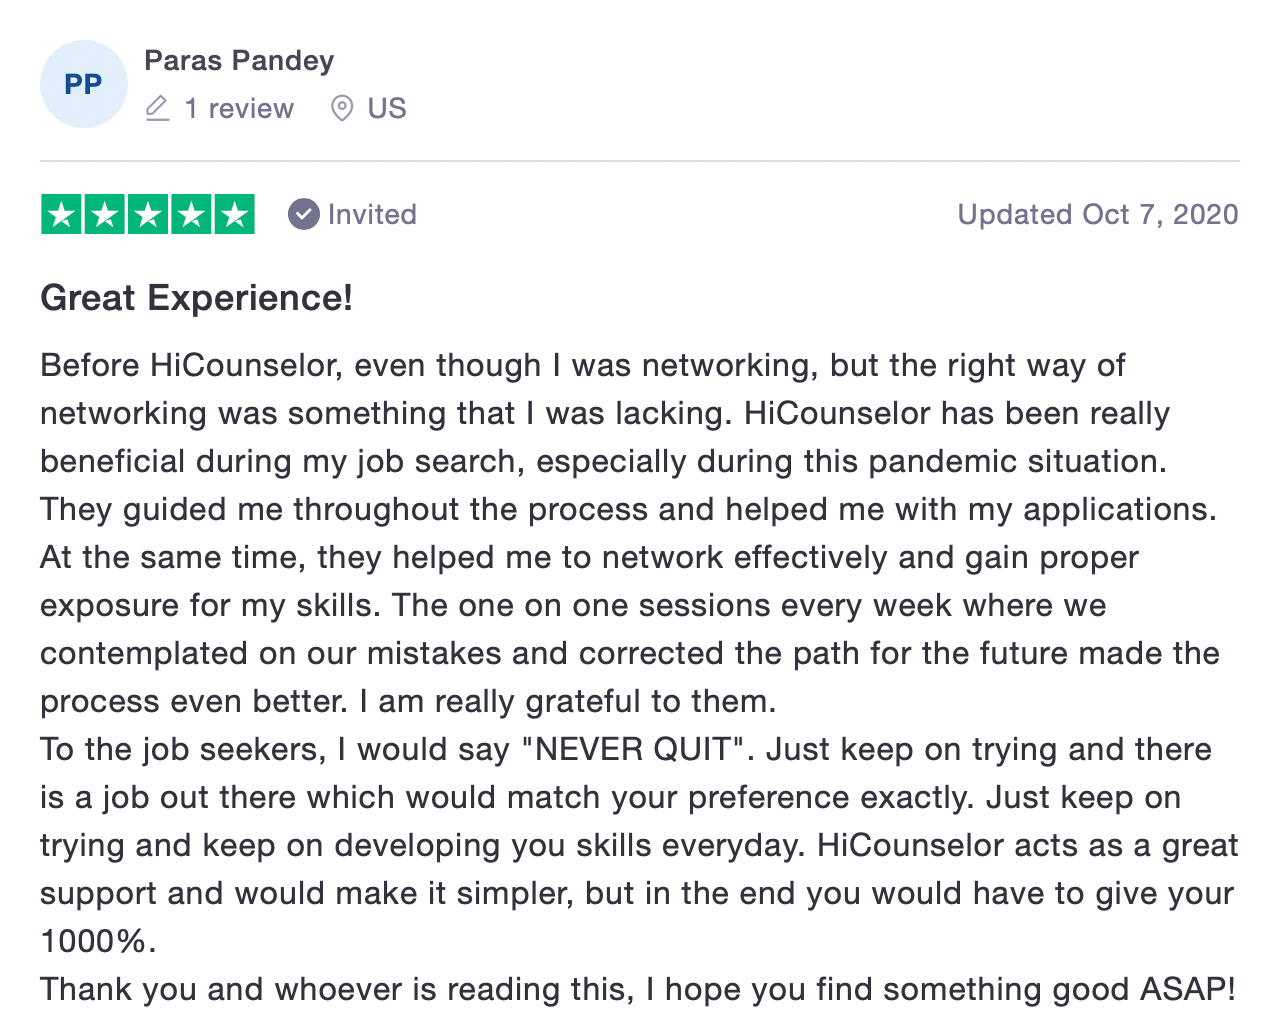Click the location pin icon

342,108
